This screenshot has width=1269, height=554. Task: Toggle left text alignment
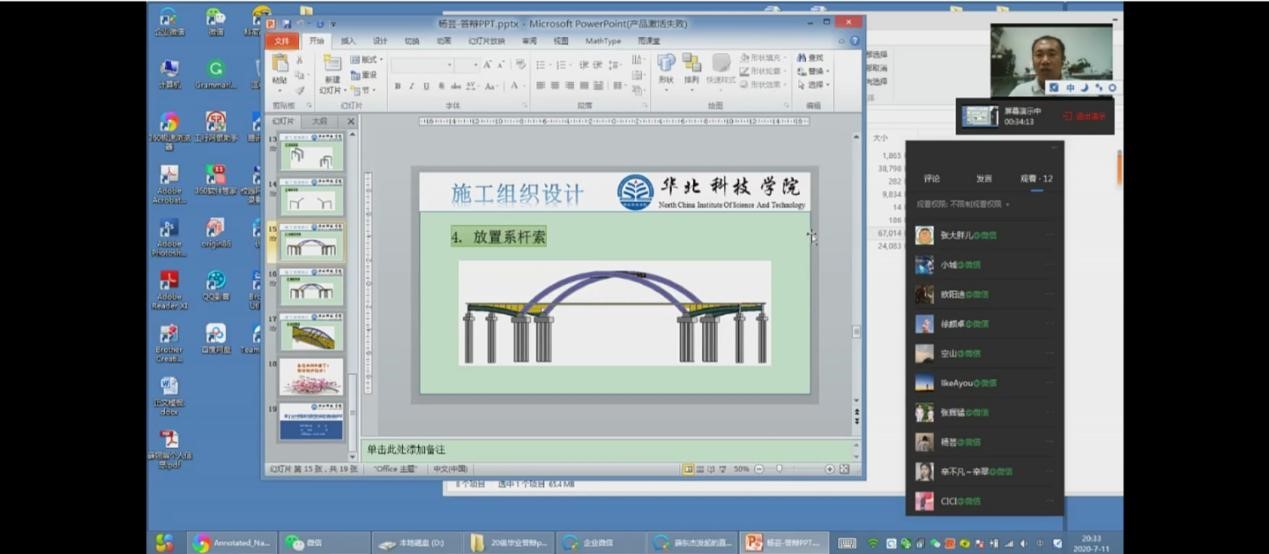(541, 86)
